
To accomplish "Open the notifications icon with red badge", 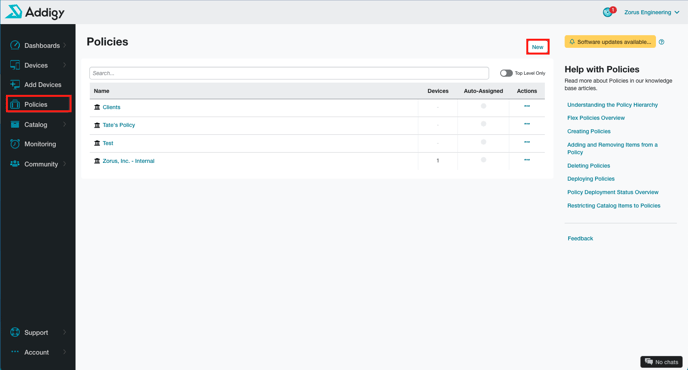I will click(x=609, y=12).
